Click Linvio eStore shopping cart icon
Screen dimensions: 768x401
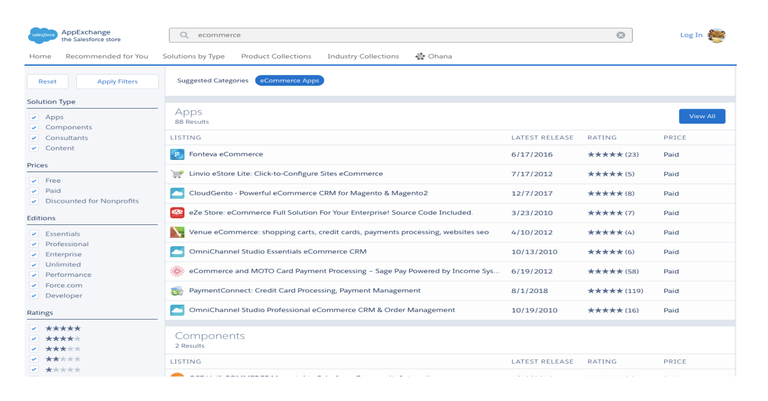pyautogui.click(x=177, y=174)
